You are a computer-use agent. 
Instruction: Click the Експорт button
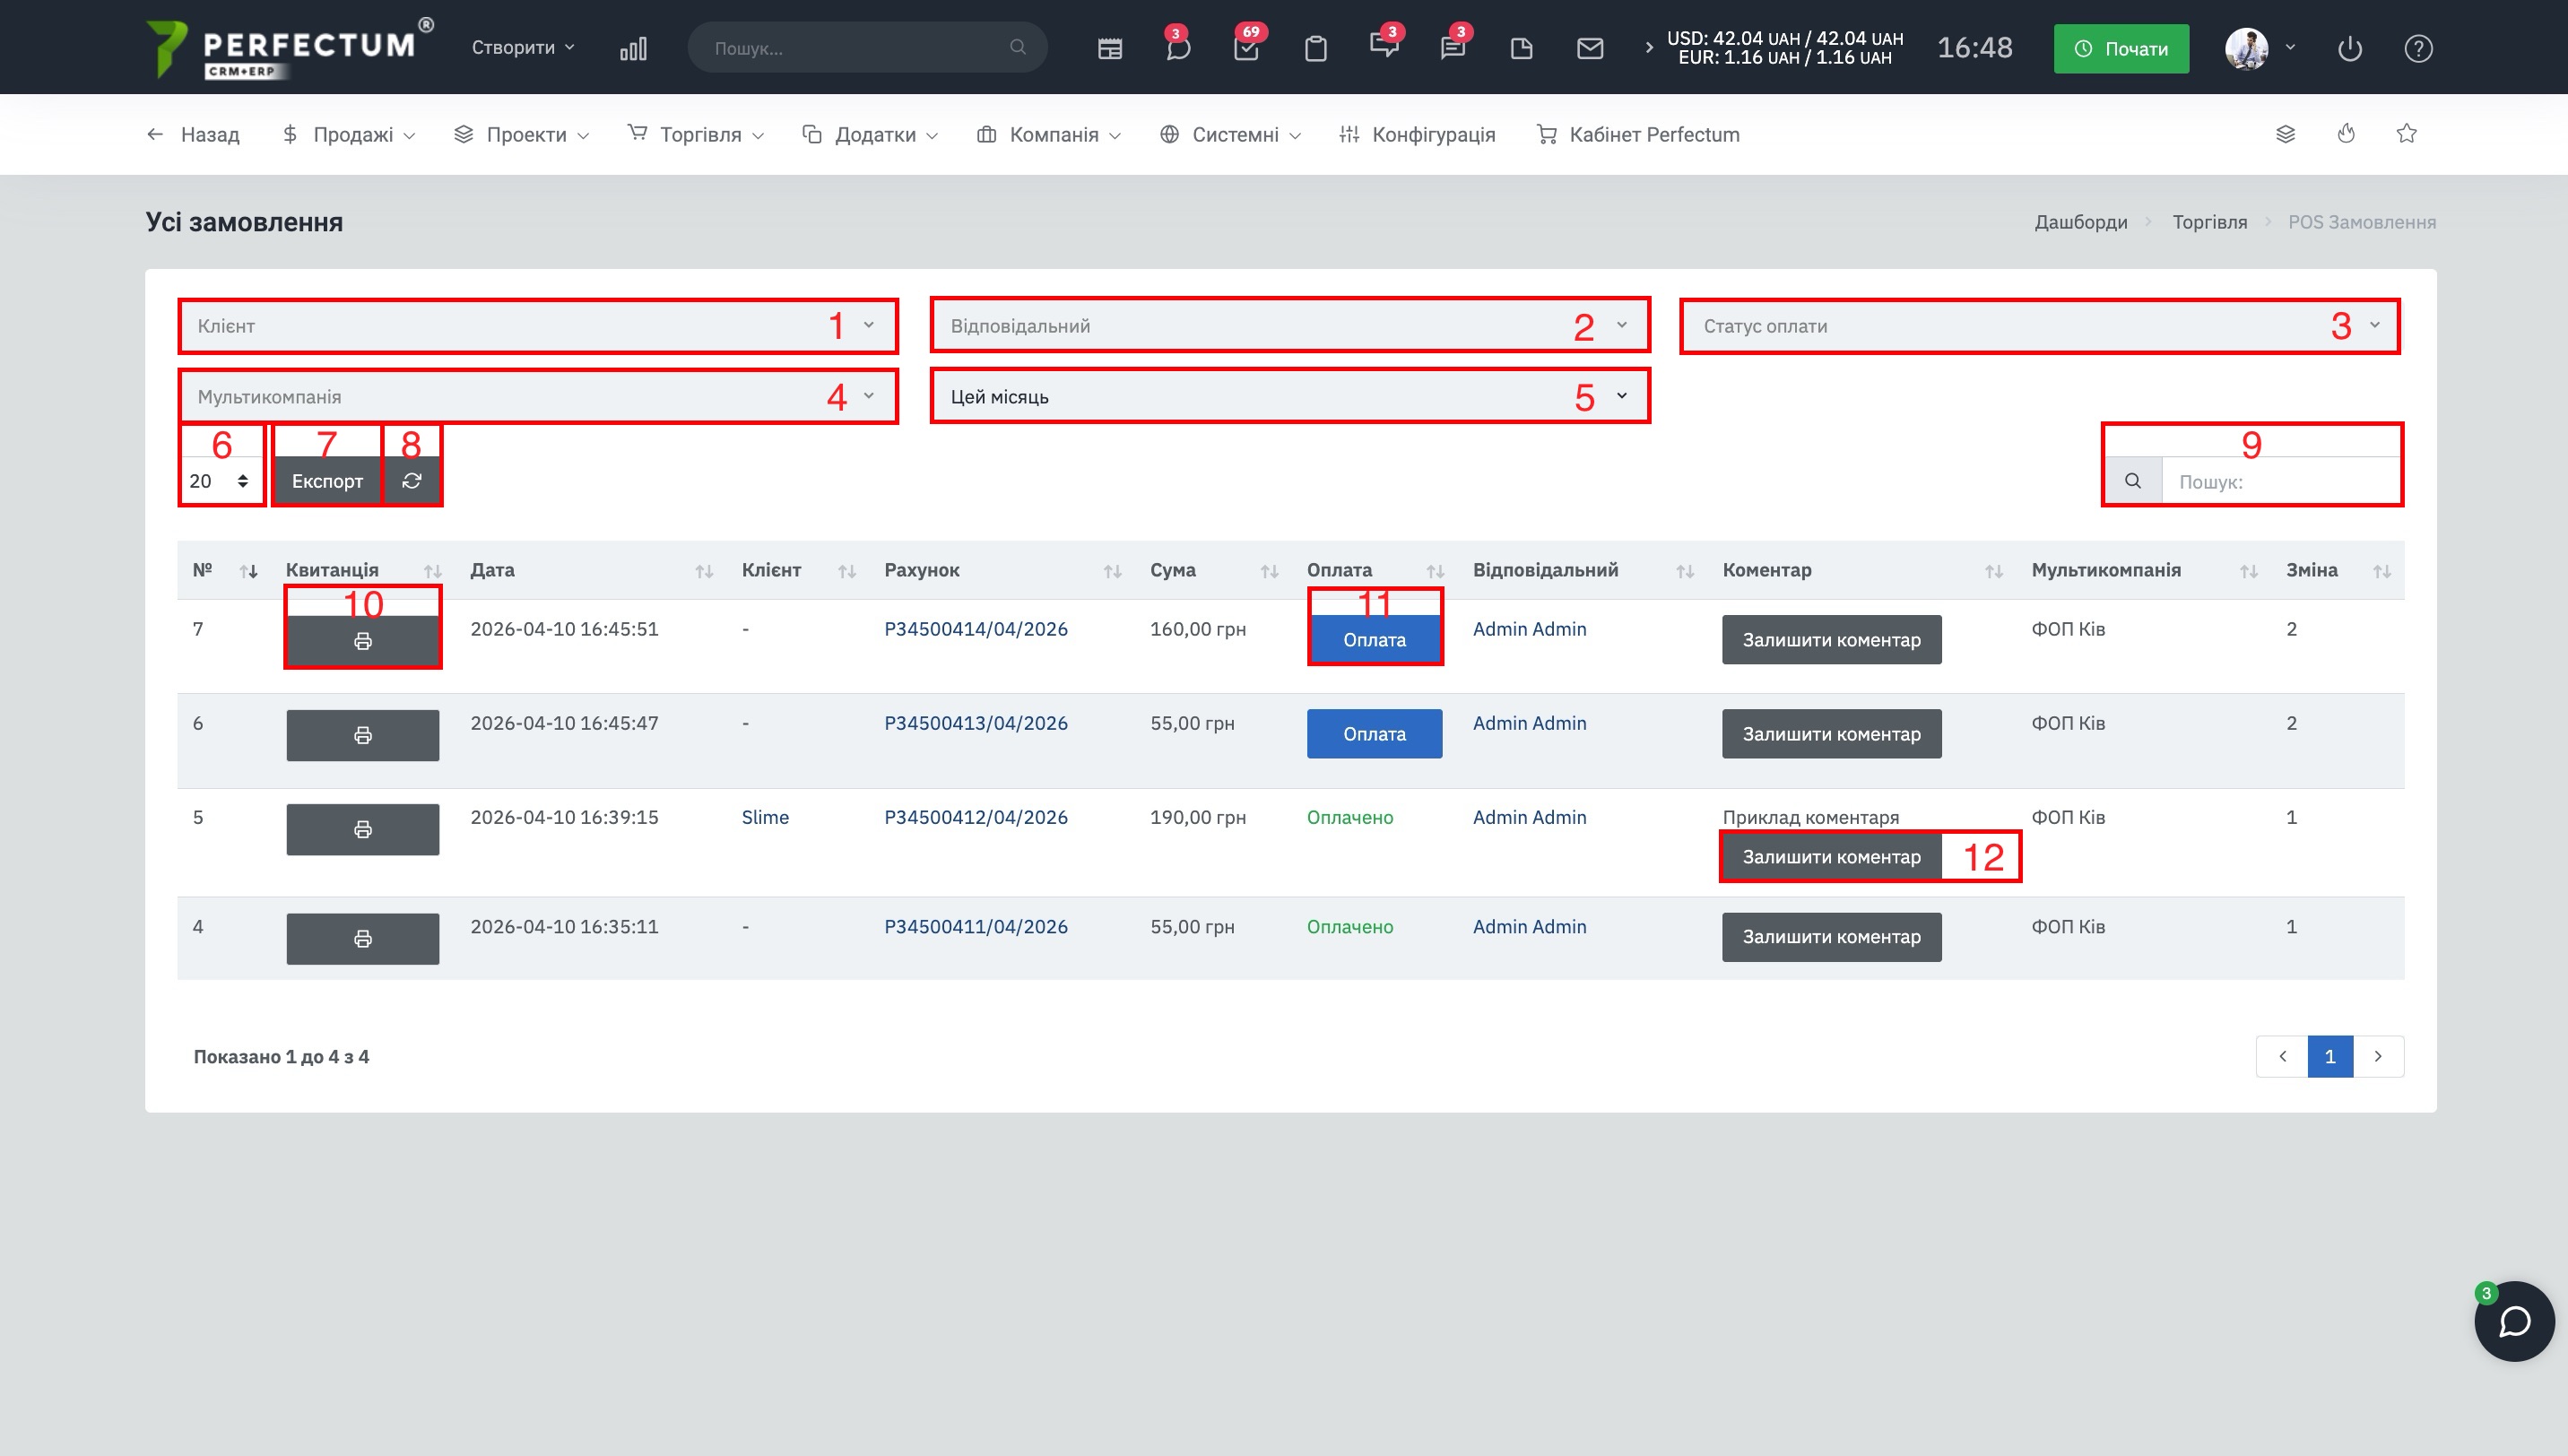point(327,481)
